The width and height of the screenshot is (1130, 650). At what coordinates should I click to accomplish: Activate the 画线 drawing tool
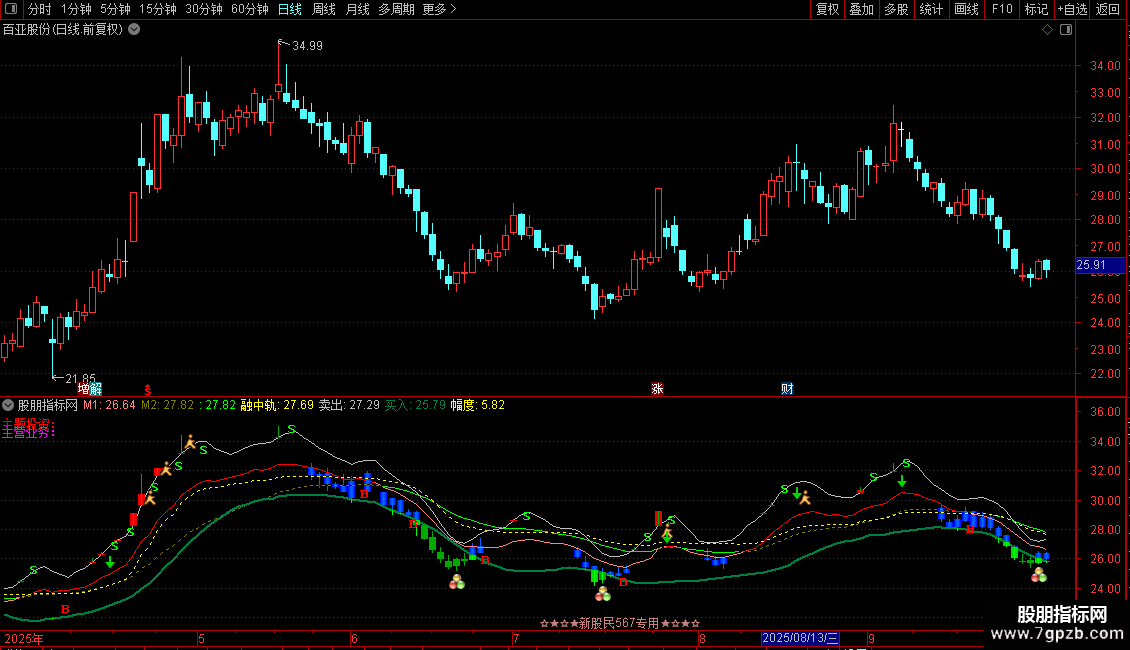(x=966, y=9)
